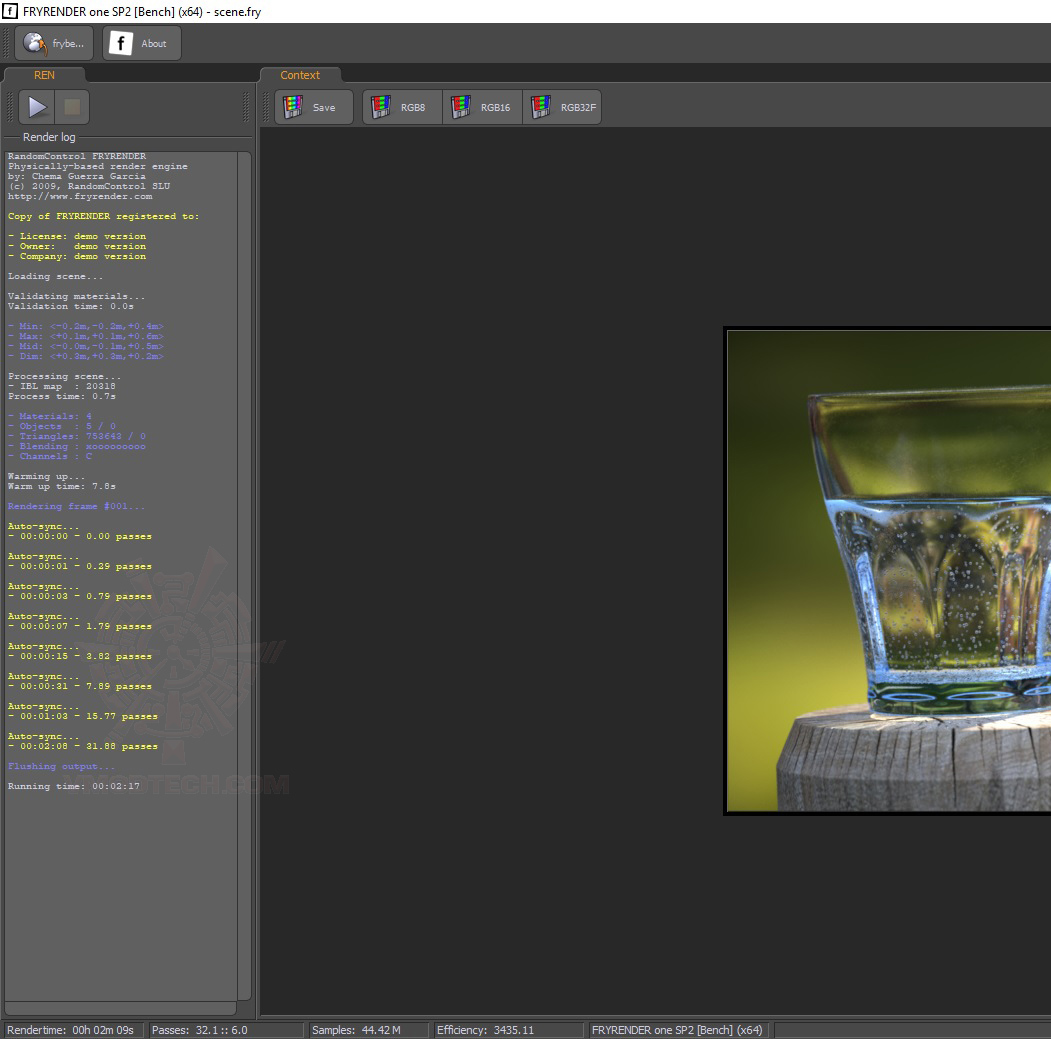Stop the render with the square button
1051x1039 pixels.
(72, 107)
